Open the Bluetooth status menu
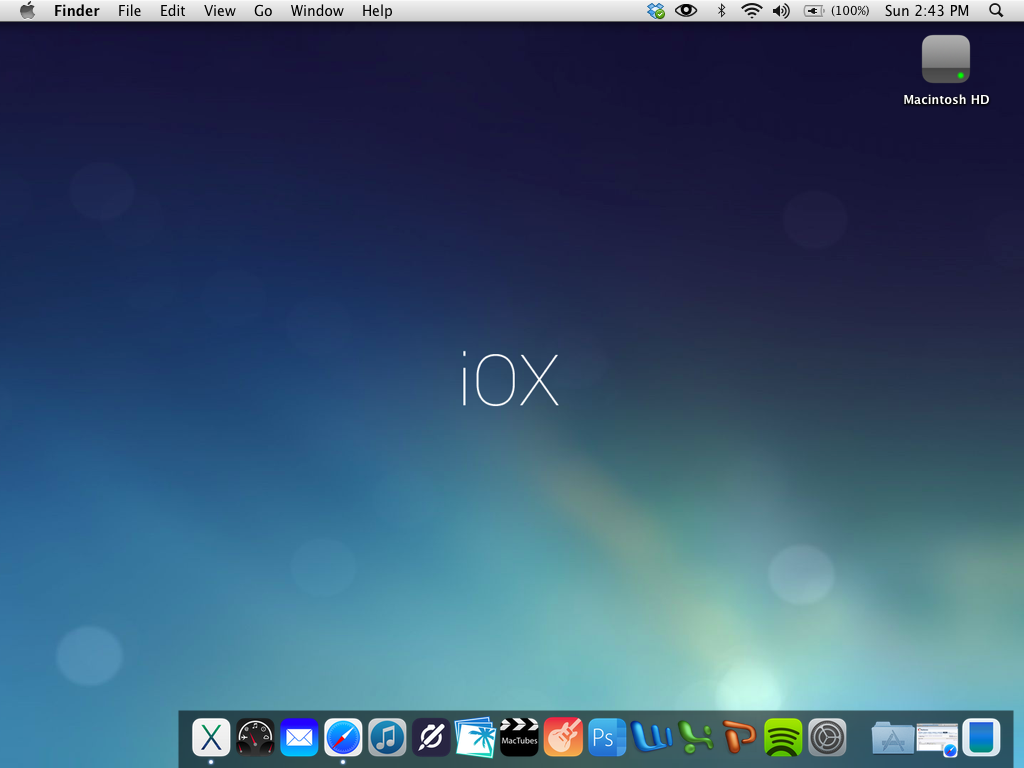 [x=722, y=10]
